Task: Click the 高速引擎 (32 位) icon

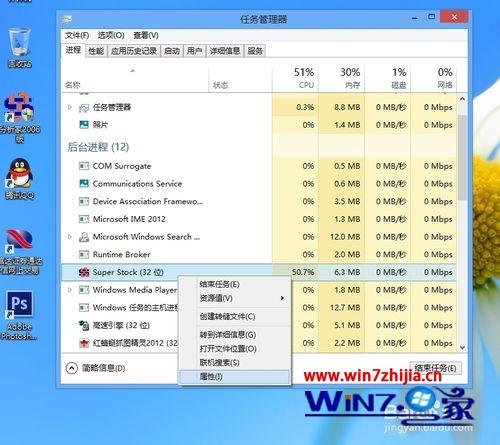Action: click(x=84, y=325)
